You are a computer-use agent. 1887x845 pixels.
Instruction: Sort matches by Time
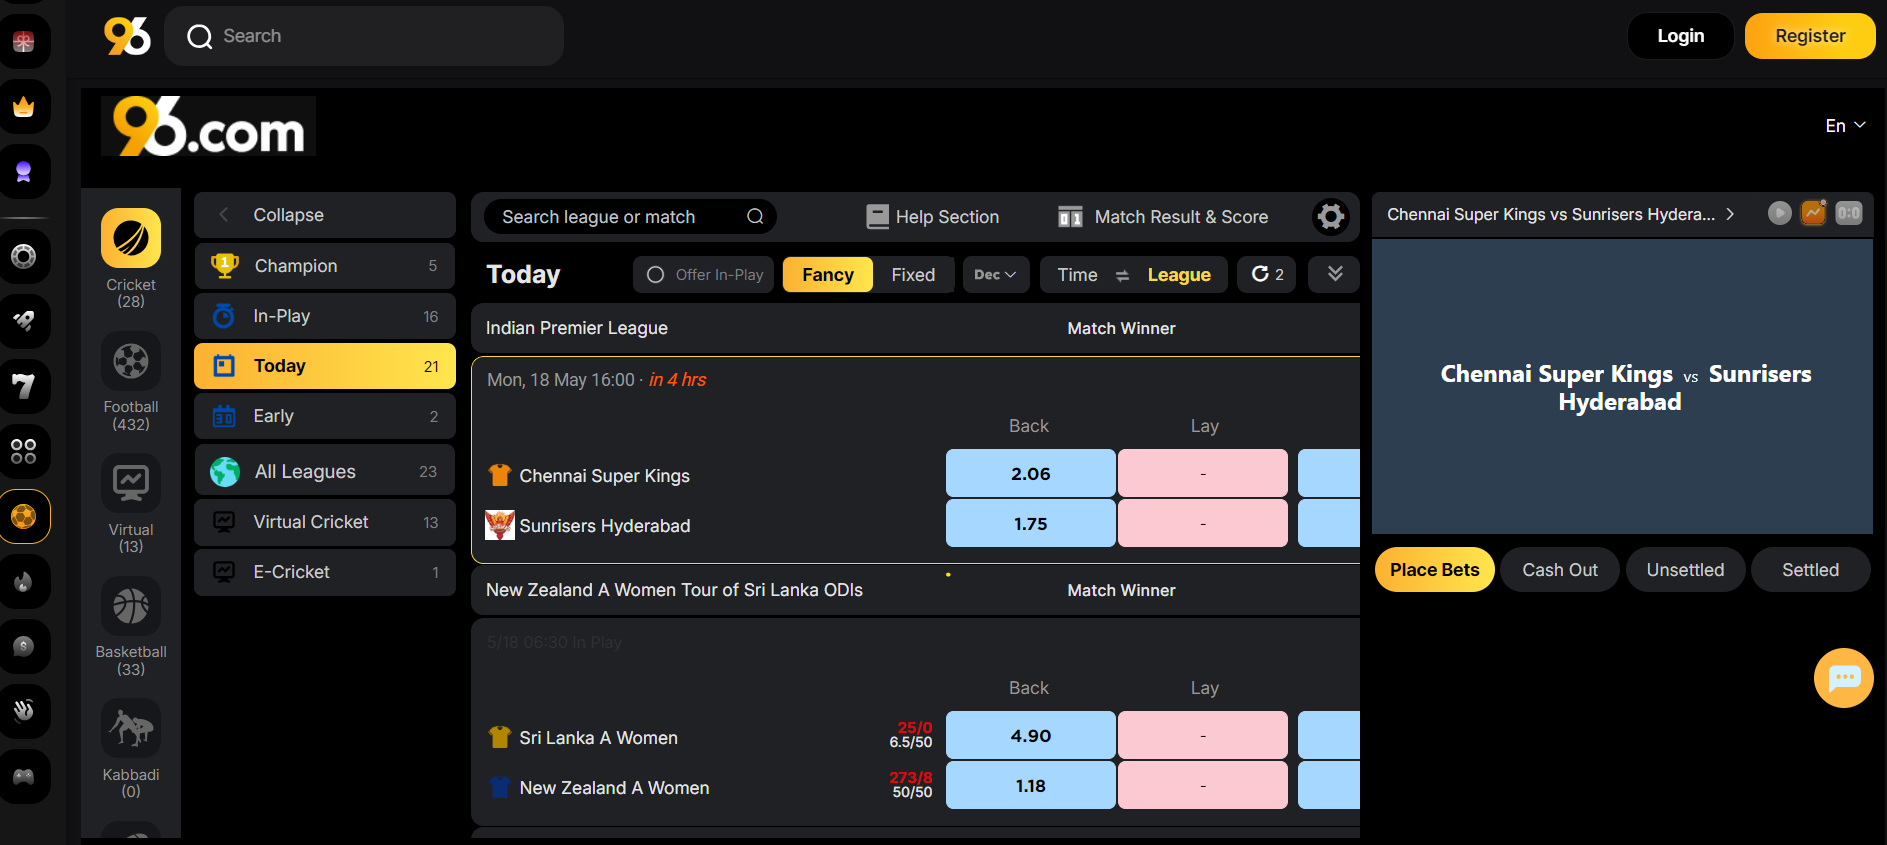tap(1077, 275)
